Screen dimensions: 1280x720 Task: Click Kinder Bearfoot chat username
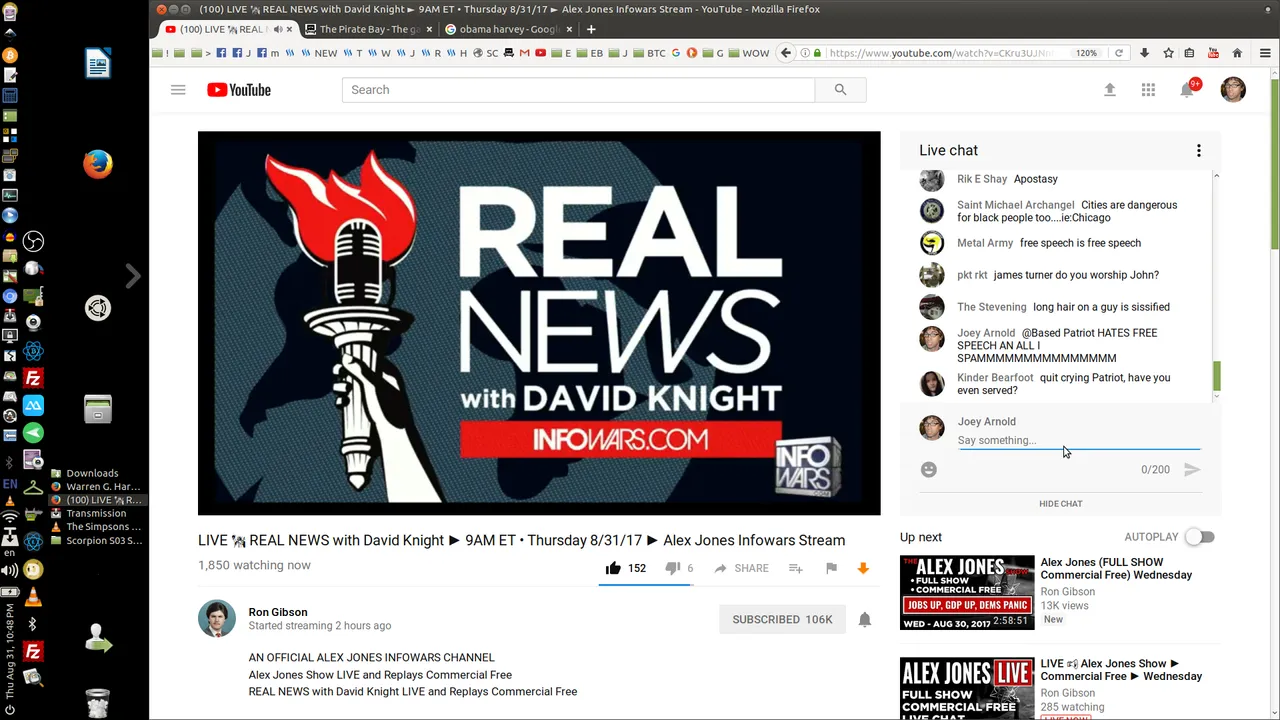click(x=995, y=378)
